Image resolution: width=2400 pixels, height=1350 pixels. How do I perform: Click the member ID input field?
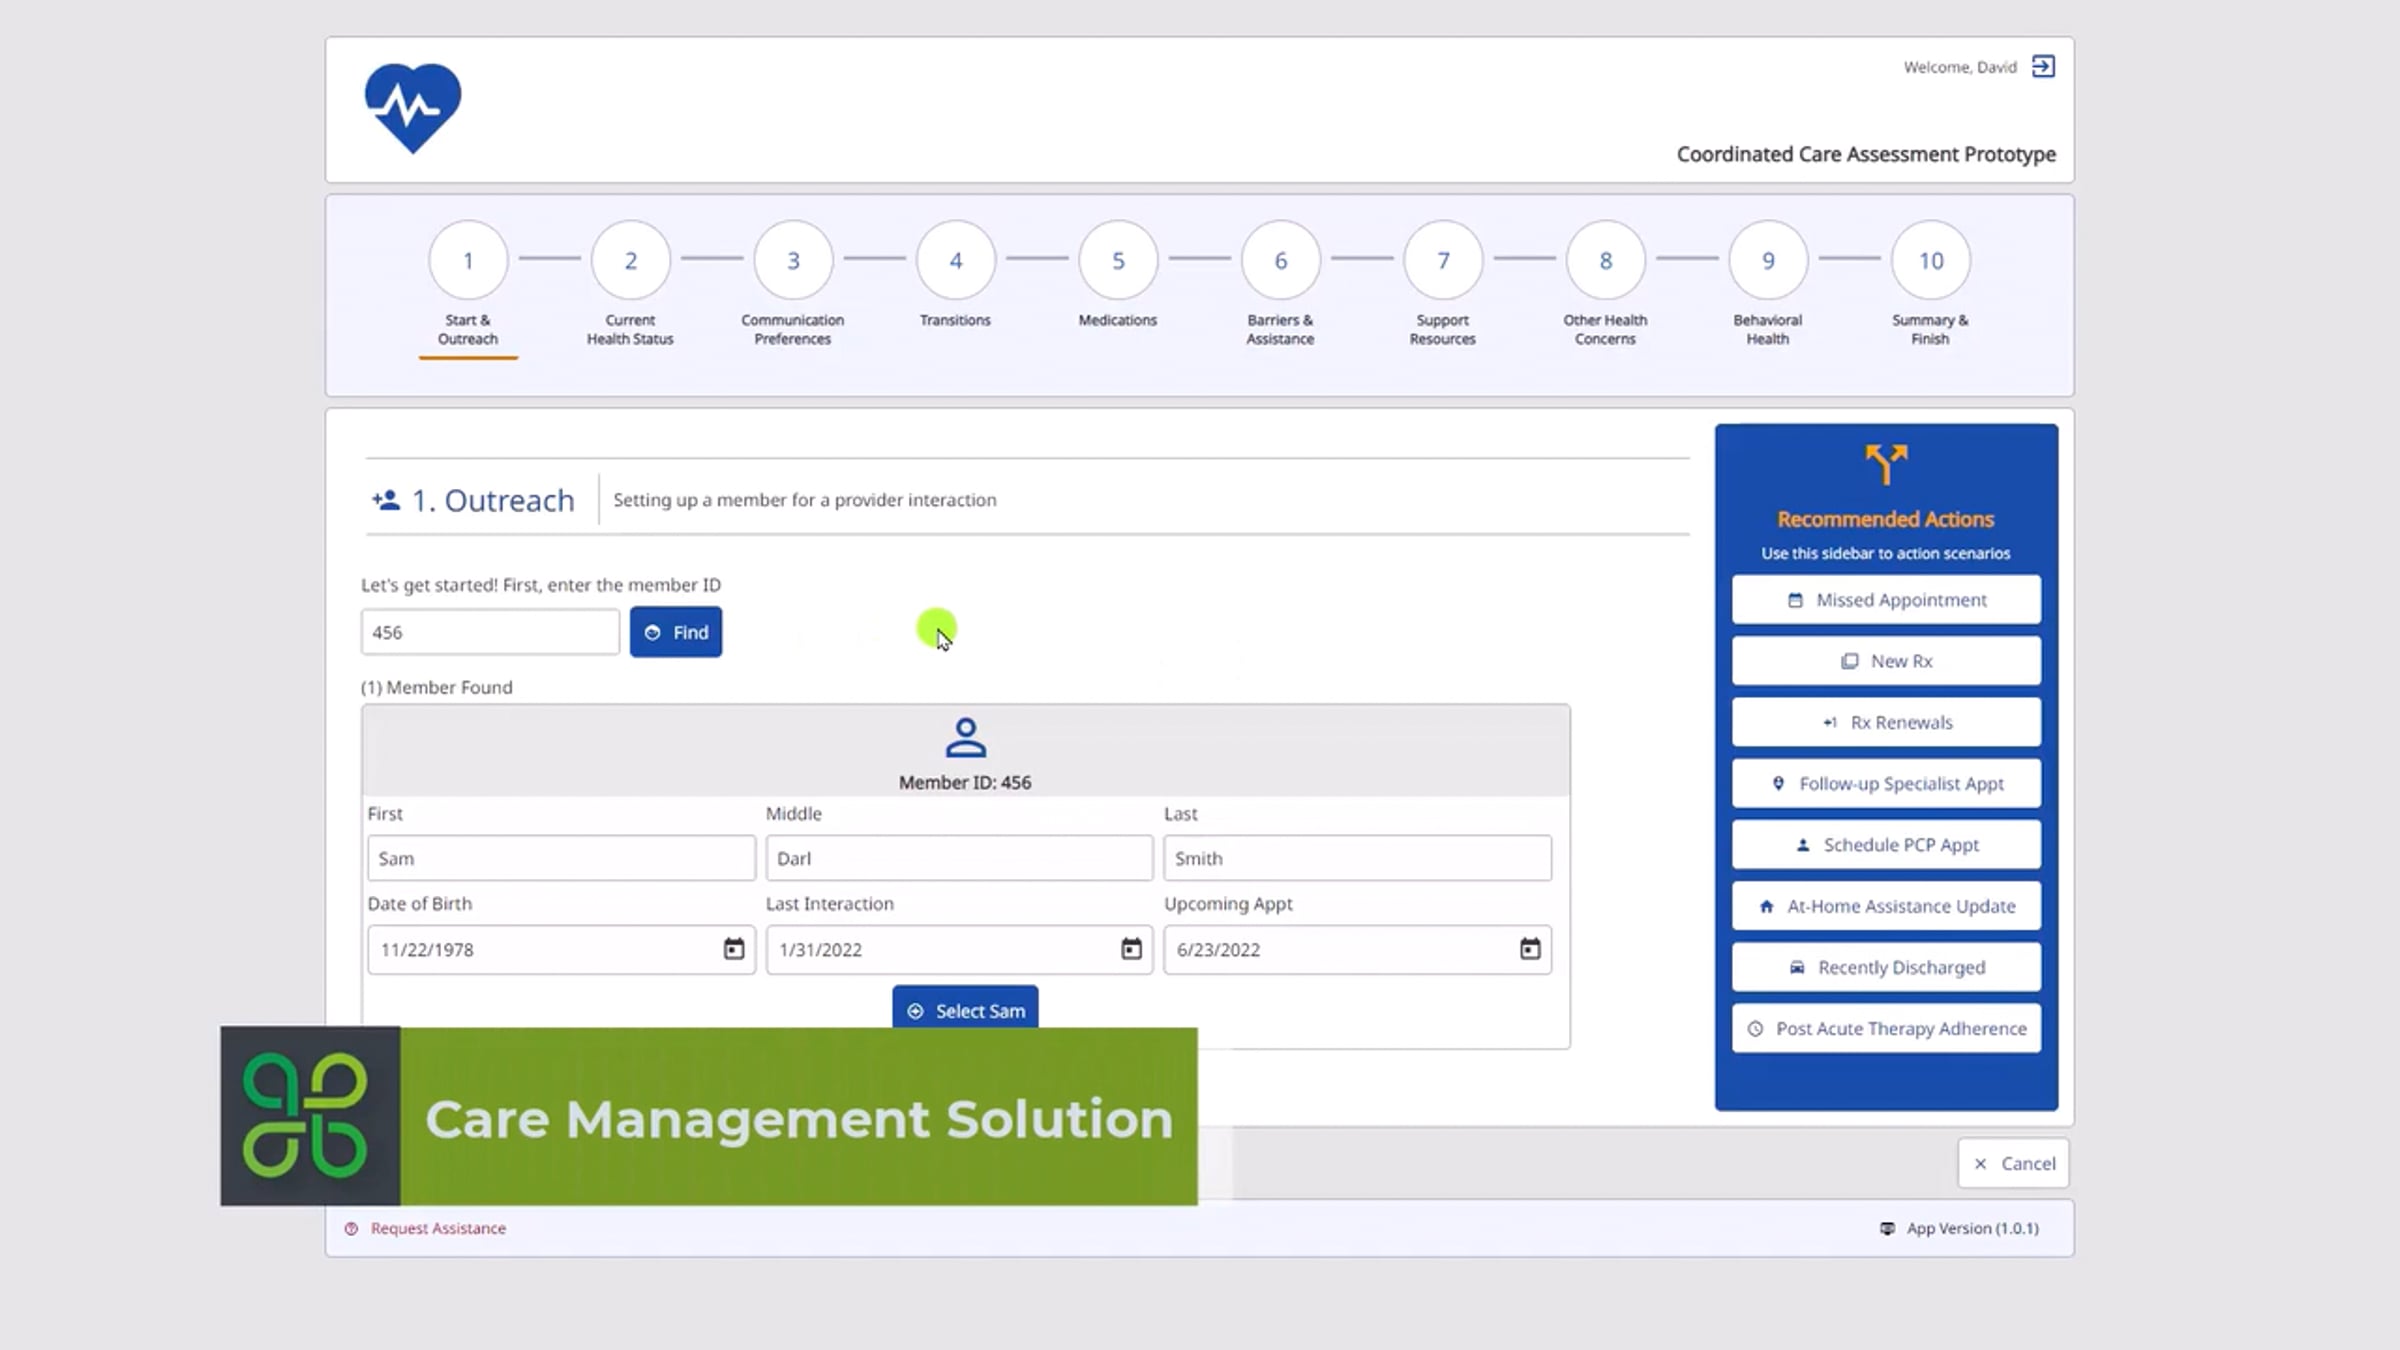point(490,632)
